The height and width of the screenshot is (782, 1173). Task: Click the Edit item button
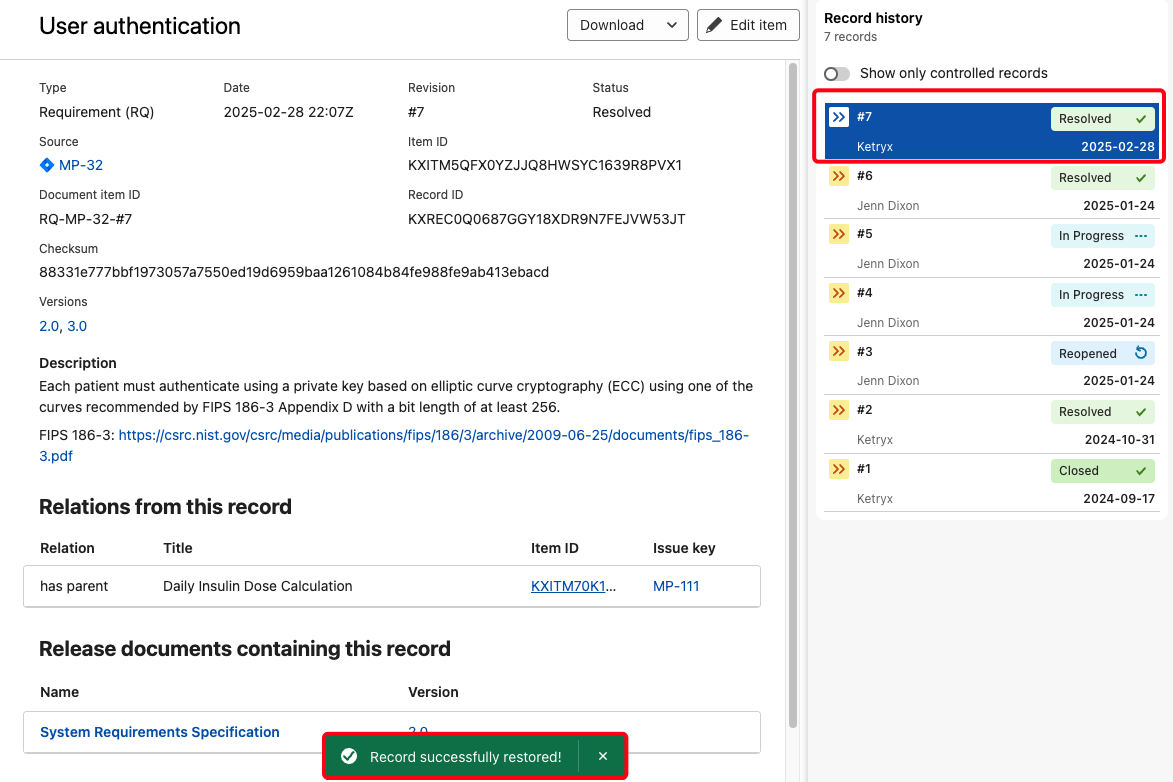[748, 25]
